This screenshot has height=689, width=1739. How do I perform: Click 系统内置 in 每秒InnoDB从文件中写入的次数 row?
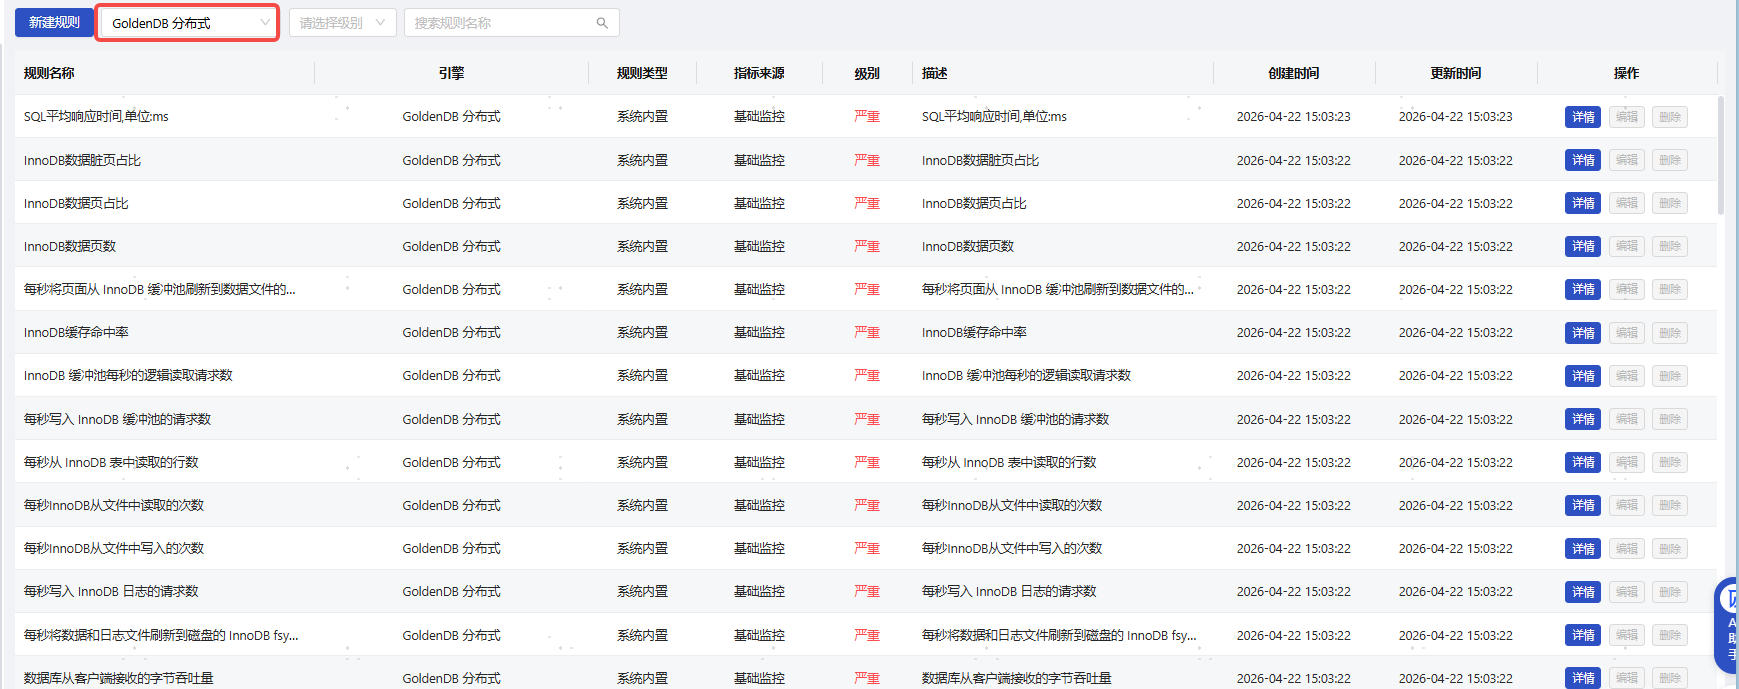coord(642,549)
